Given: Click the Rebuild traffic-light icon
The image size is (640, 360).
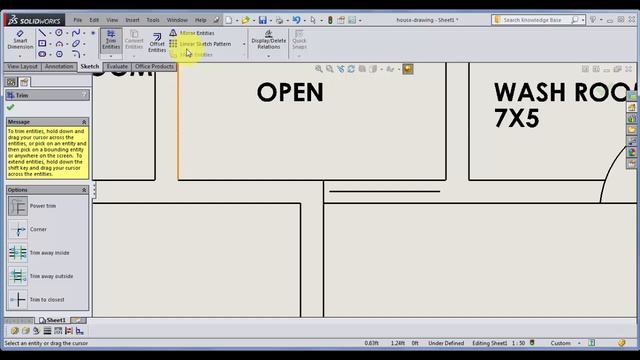Looking at the screenshot, I should [330, 20].
